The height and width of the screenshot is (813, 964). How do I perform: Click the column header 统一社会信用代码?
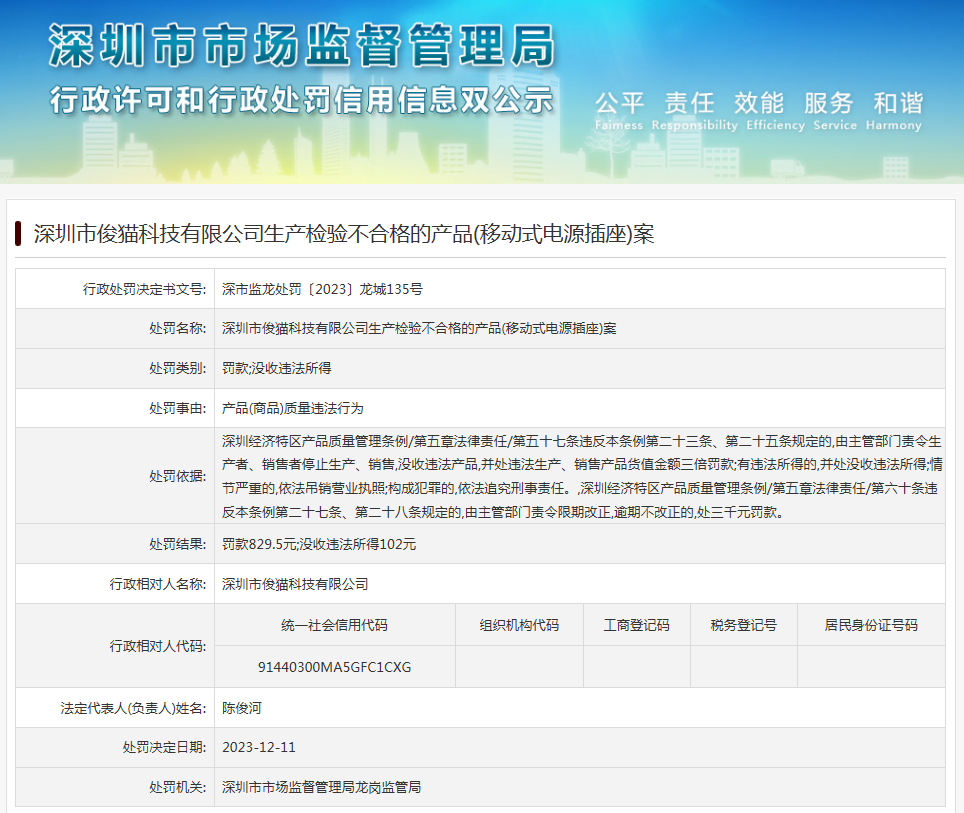click(334, 625)
